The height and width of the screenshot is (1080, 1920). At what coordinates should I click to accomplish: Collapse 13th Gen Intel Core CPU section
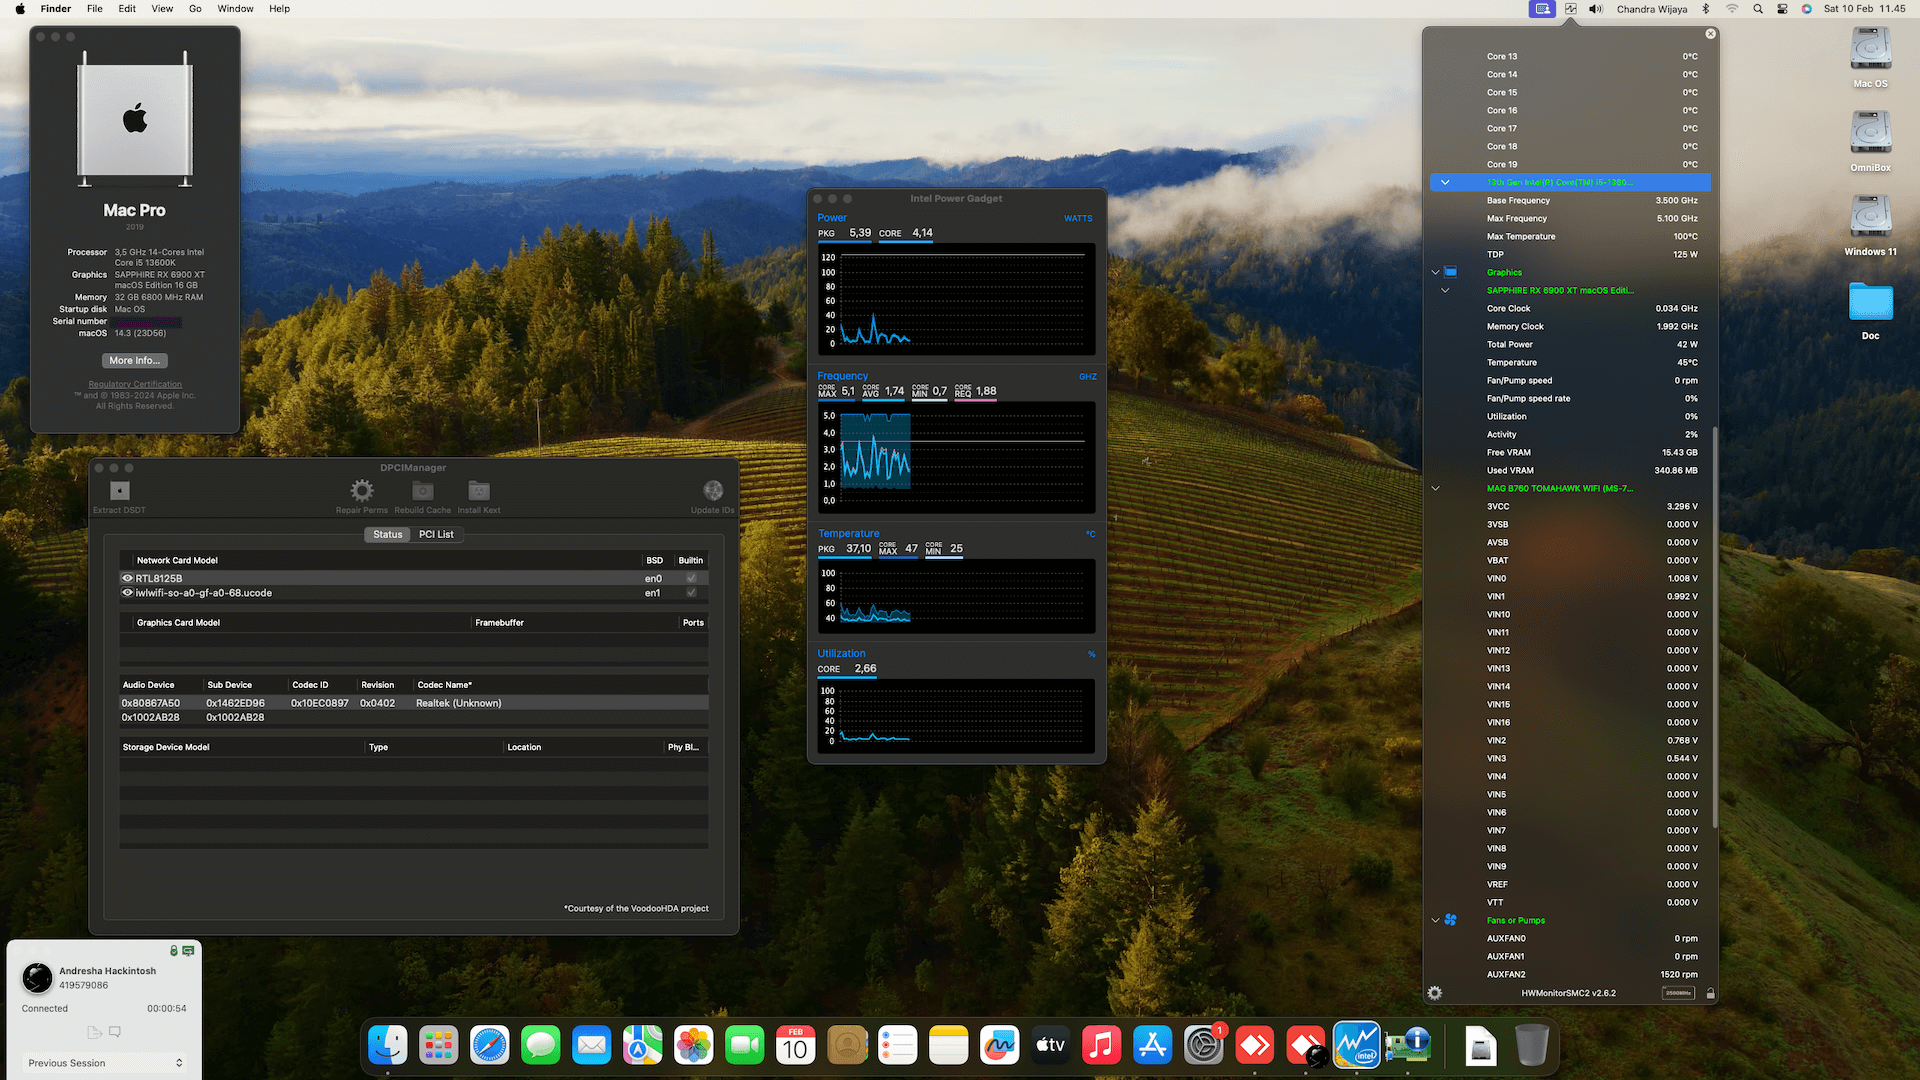point(1445,182)
